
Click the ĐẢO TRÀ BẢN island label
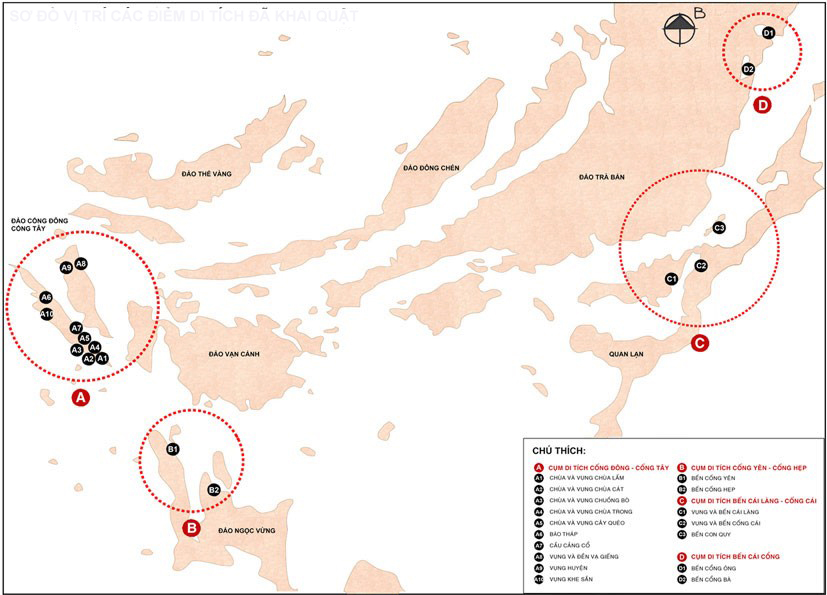pos(602,177)
